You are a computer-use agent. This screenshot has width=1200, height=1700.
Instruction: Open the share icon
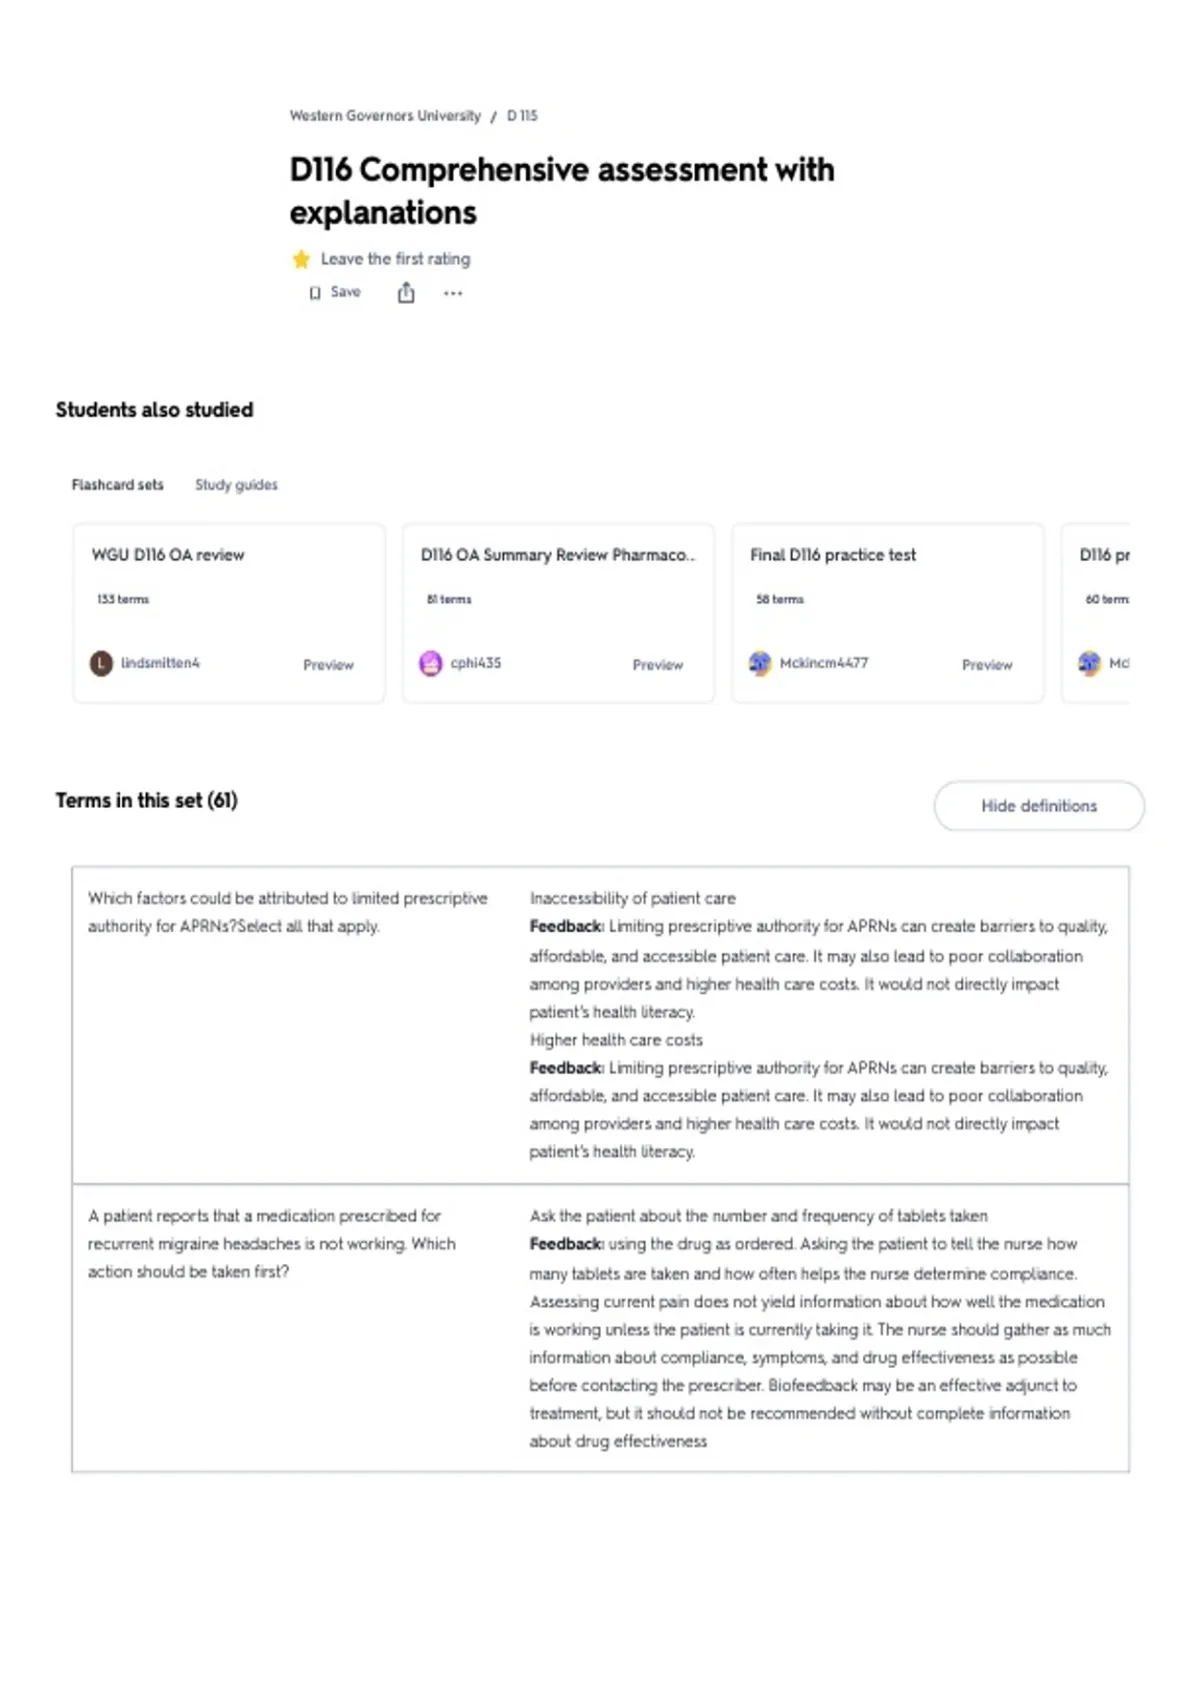pos(406,292)
